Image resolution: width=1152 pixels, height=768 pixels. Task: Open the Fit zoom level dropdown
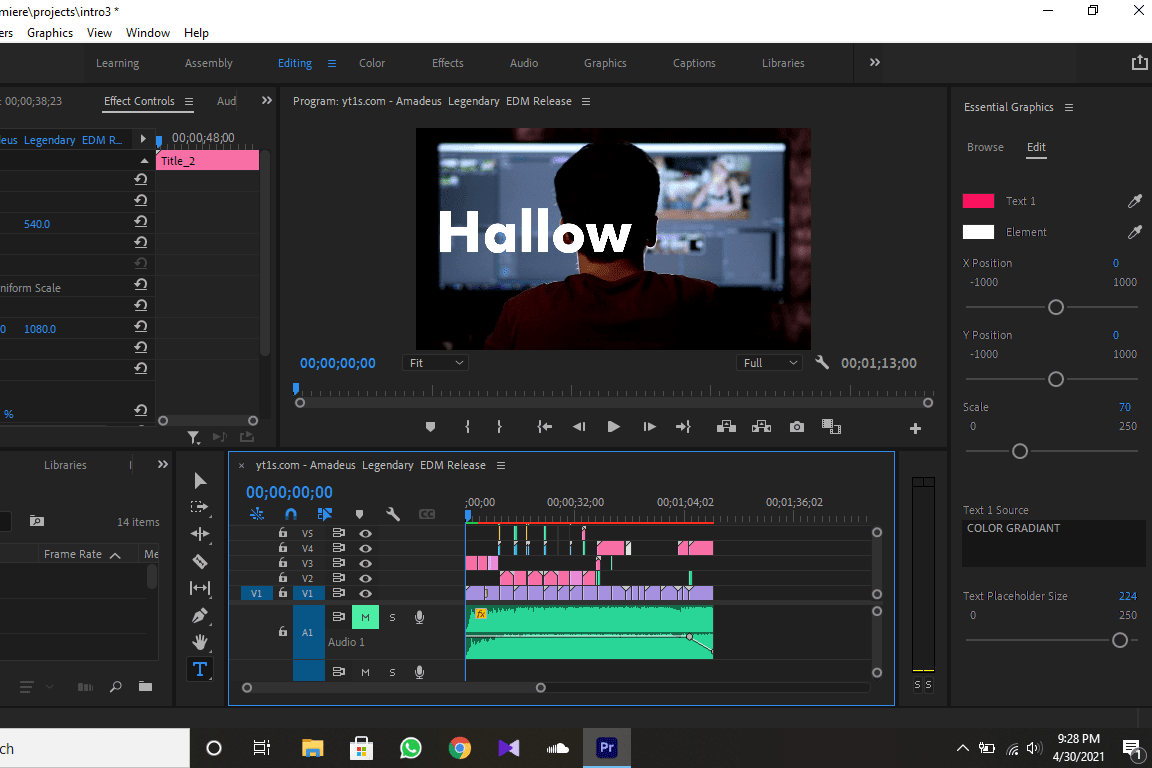436,363
